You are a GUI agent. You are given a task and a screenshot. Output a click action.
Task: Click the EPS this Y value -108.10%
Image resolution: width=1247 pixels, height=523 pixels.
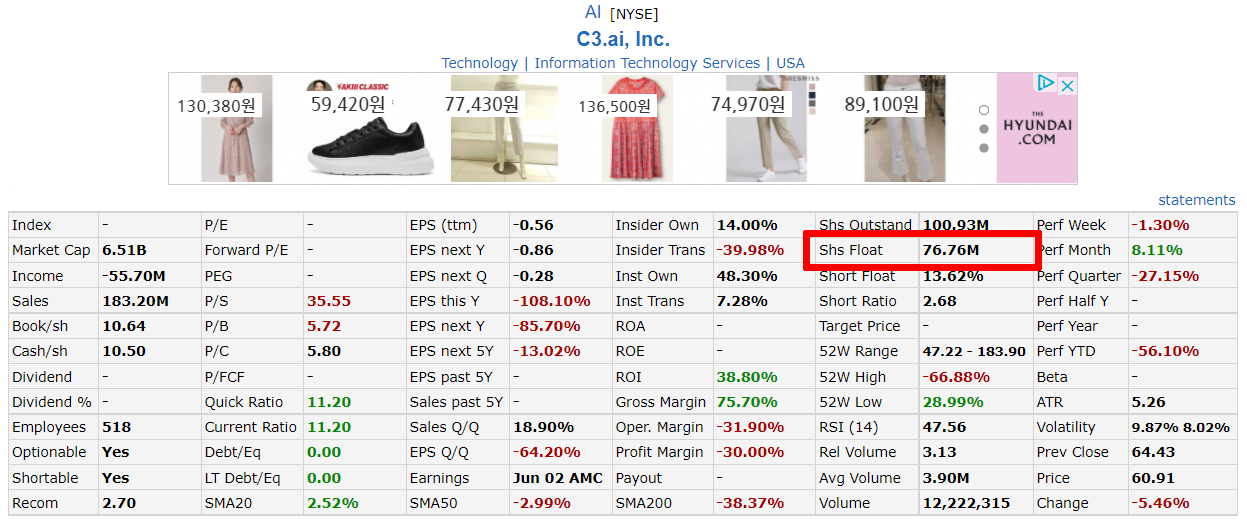tap(551, 301)
